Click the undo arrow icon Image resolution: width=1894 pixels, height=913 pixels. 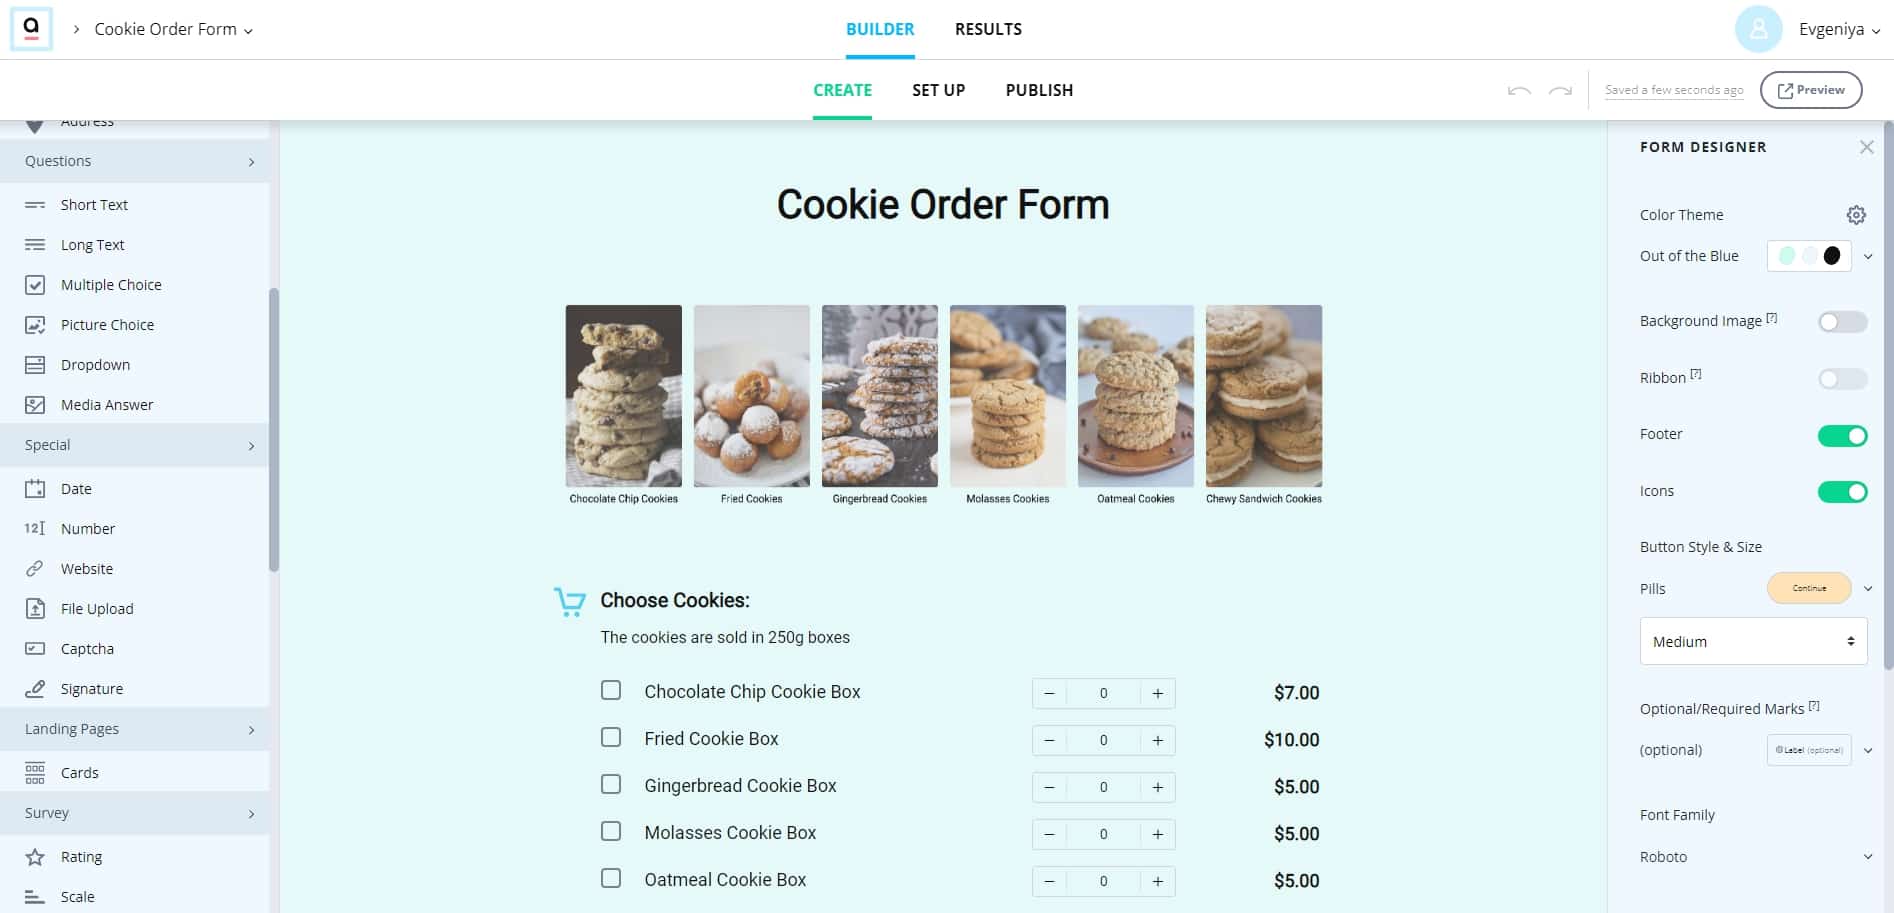(1519, 91)
